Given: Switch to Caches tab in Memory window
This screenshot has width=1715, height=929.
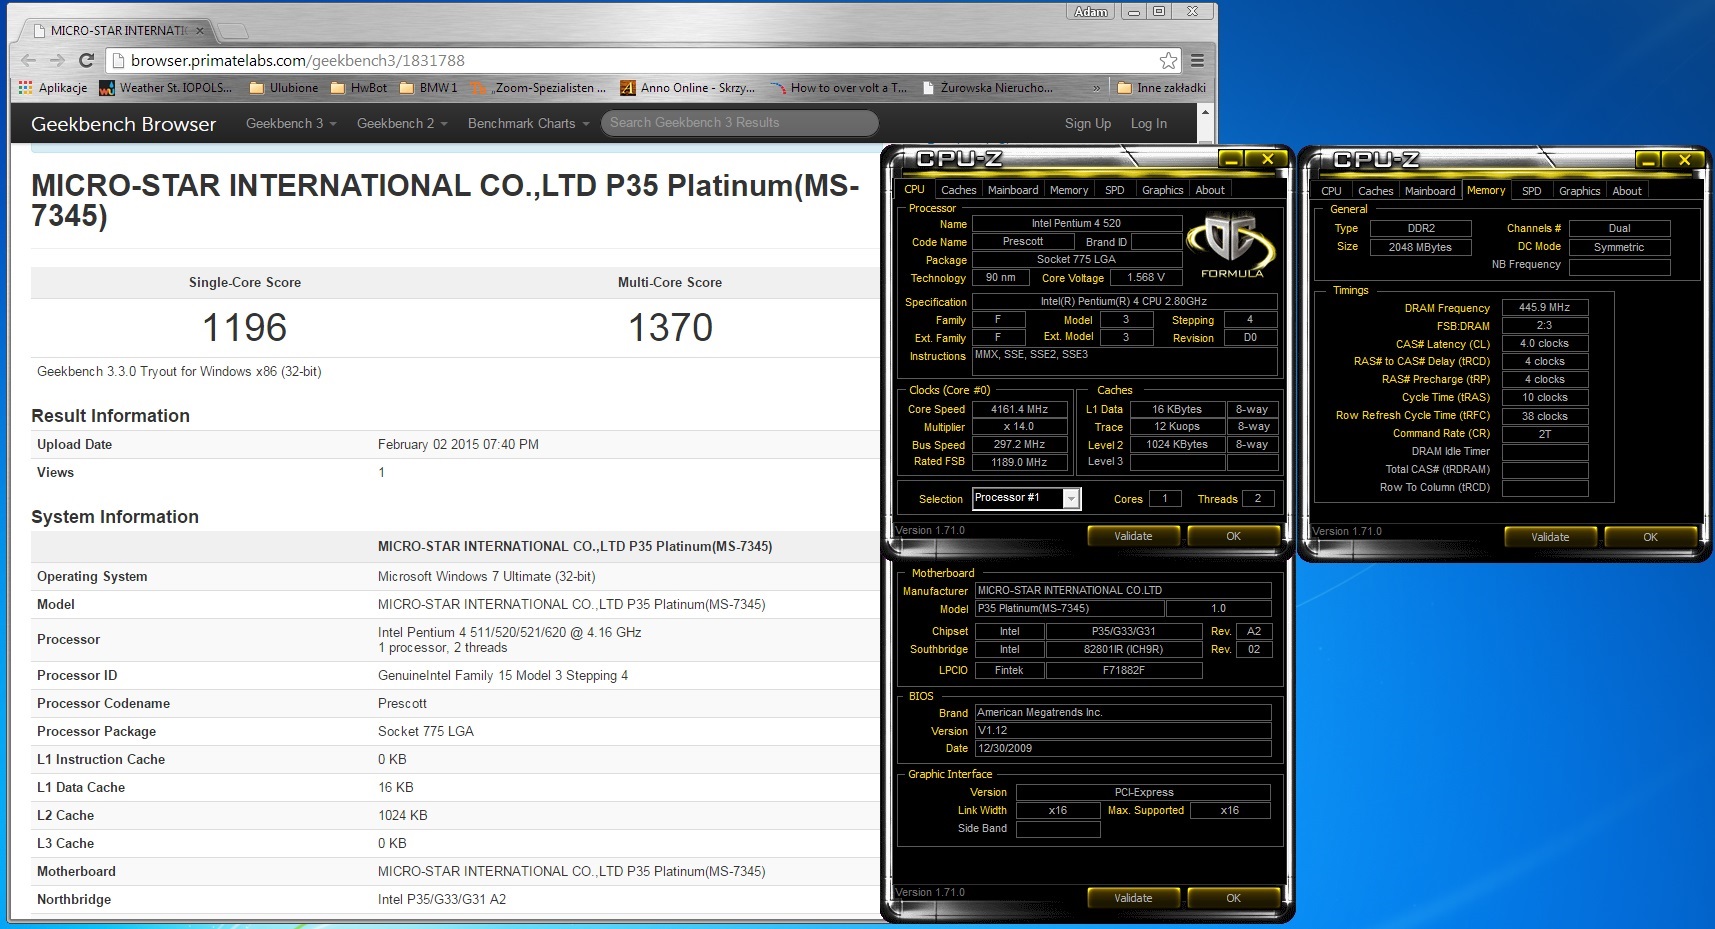Looking at the screenshot, I should tap(1375, 191).
